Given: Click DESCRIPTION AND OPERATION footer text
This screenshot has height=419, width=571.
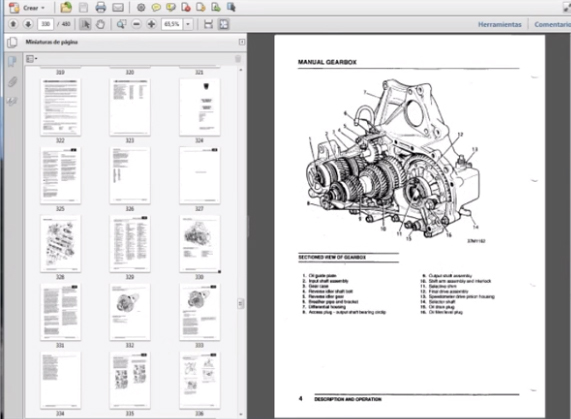Looking at the screenshot, I should [348, 399].
